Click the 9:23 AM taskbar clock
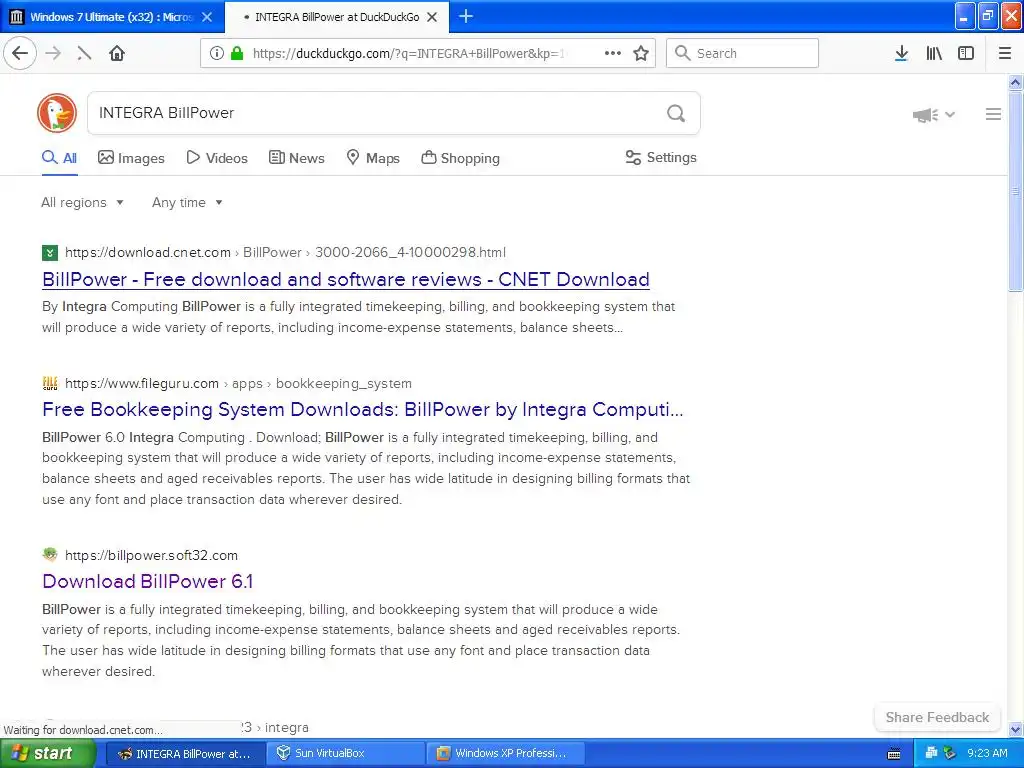 tap(987, 754)
